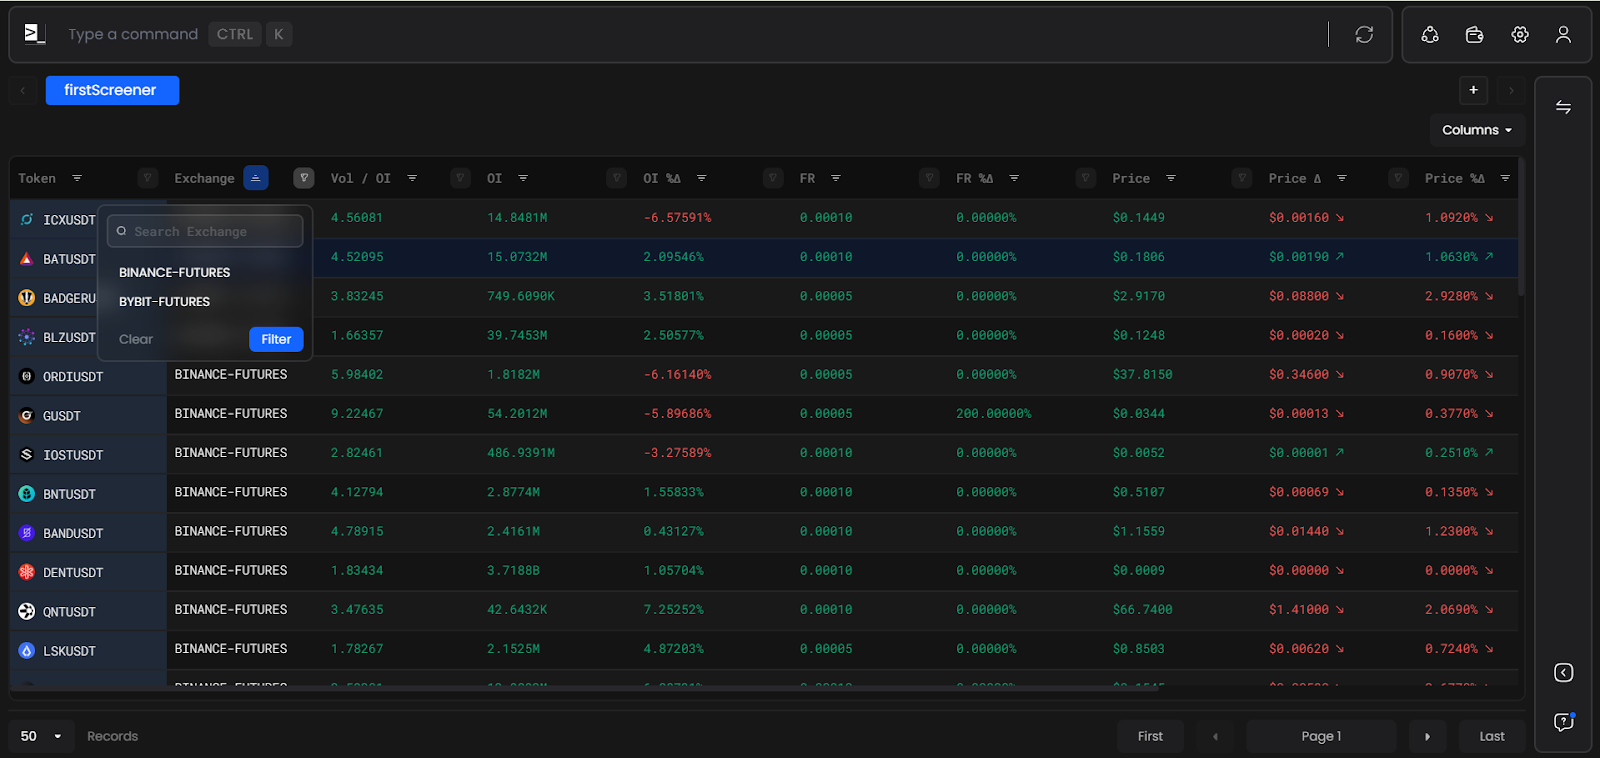Focus the Search Exchange field
The image size is (1600, 758).
click(205, 231)
